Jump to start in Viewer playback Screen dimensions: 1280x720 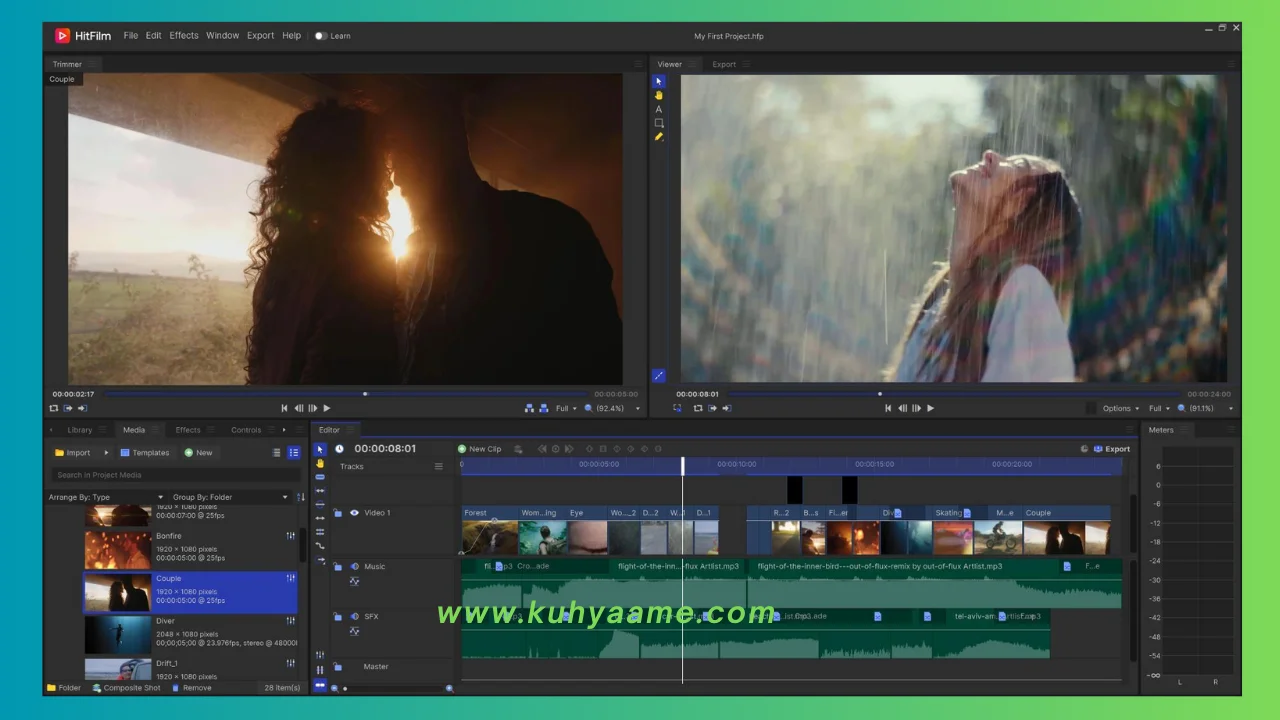pyautogui.click(x=888, y=408)
